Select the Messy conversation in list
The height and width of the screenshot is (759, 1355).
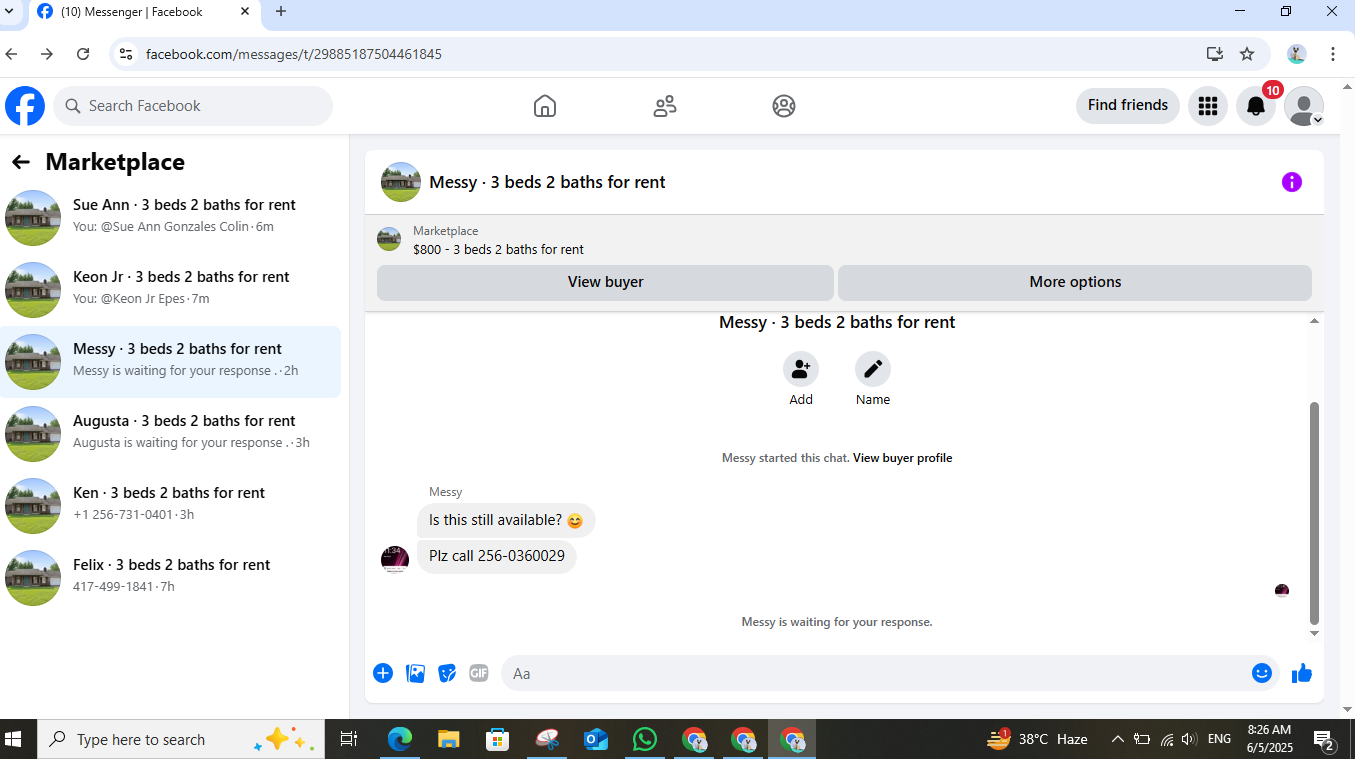(x=171, y=362)
